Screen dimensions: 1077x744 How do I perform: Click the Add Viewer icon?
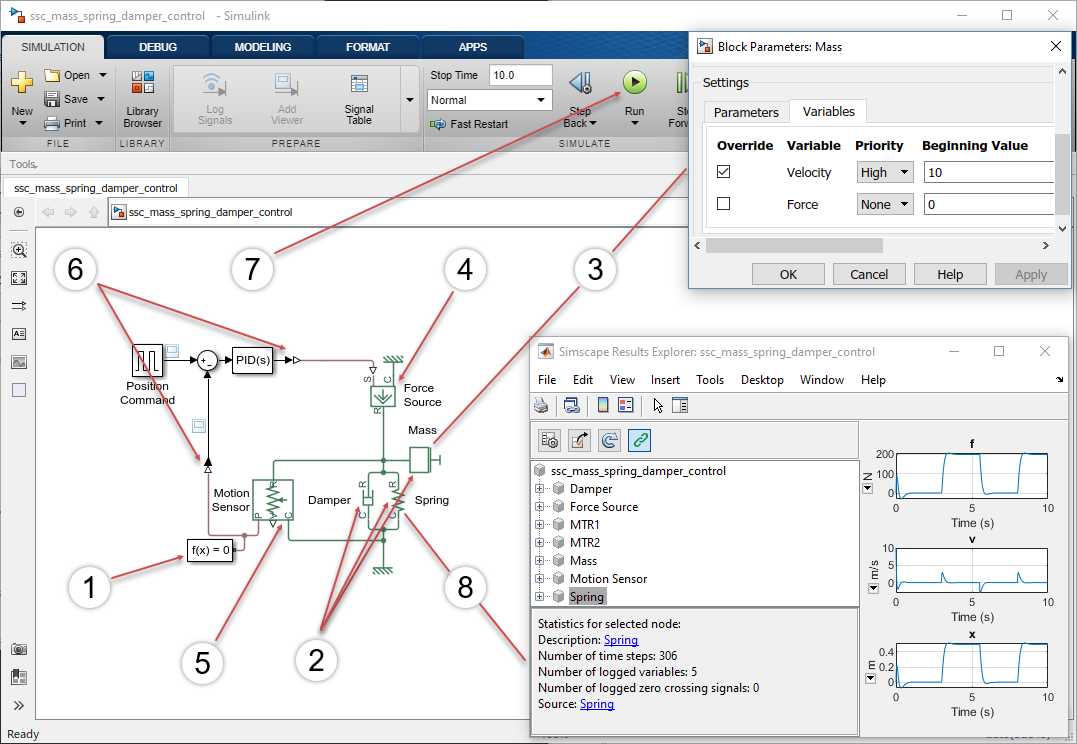tap(286, 84)
